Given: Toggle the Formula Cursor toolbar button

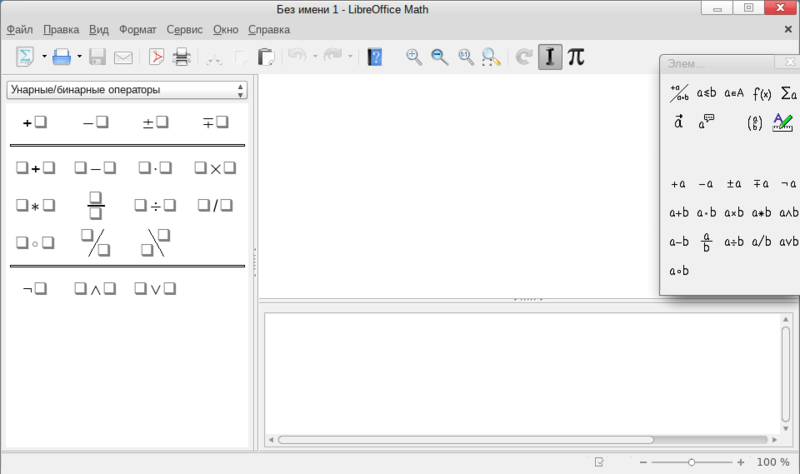Looking at the screenshot, I should pos(549,57).
